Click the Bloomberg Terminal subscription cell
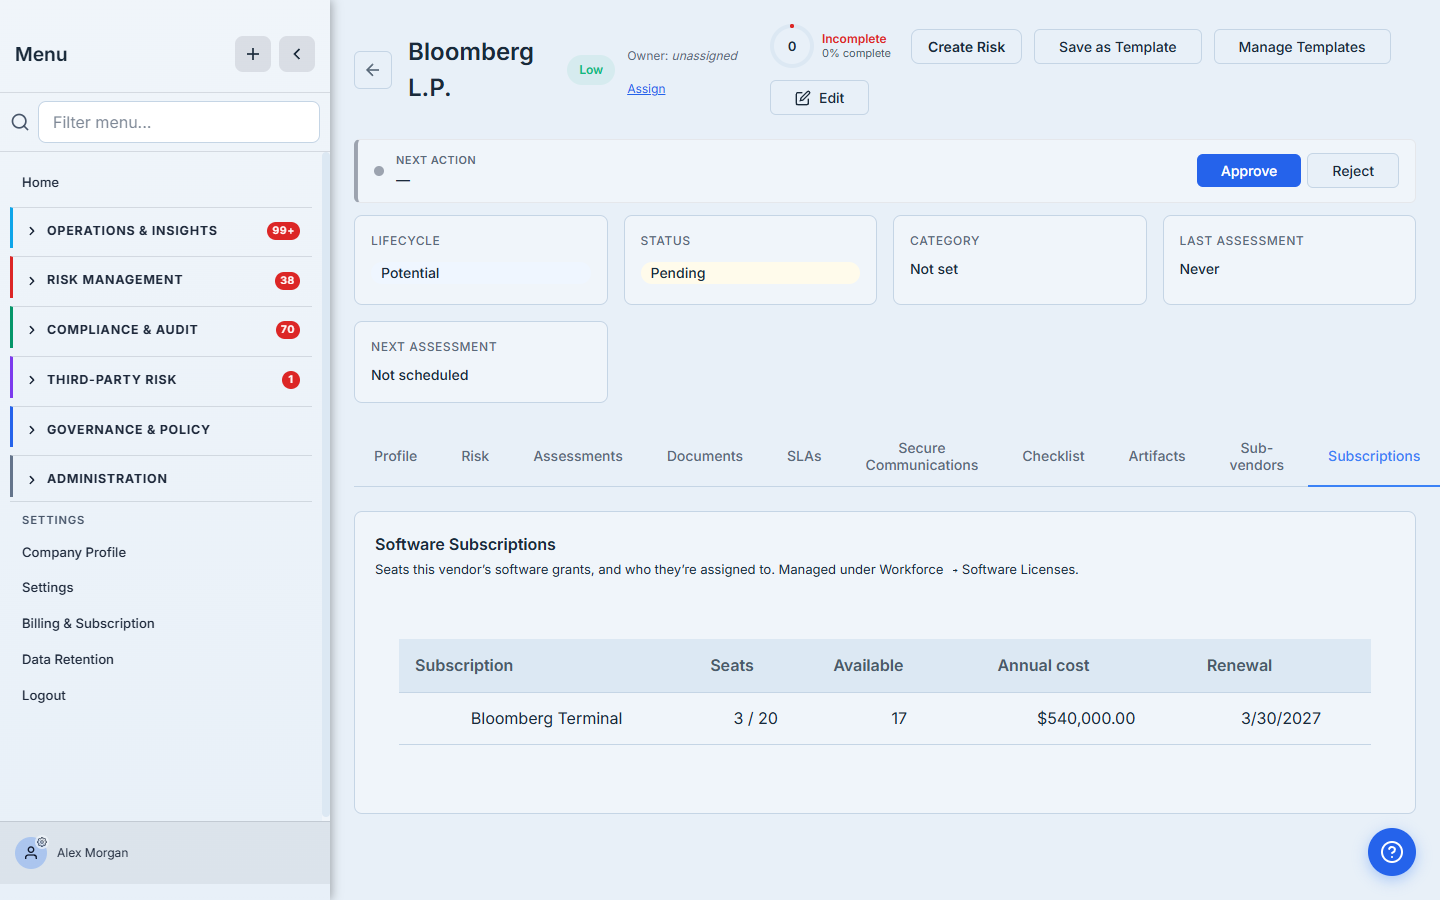 tap(546, 718)
